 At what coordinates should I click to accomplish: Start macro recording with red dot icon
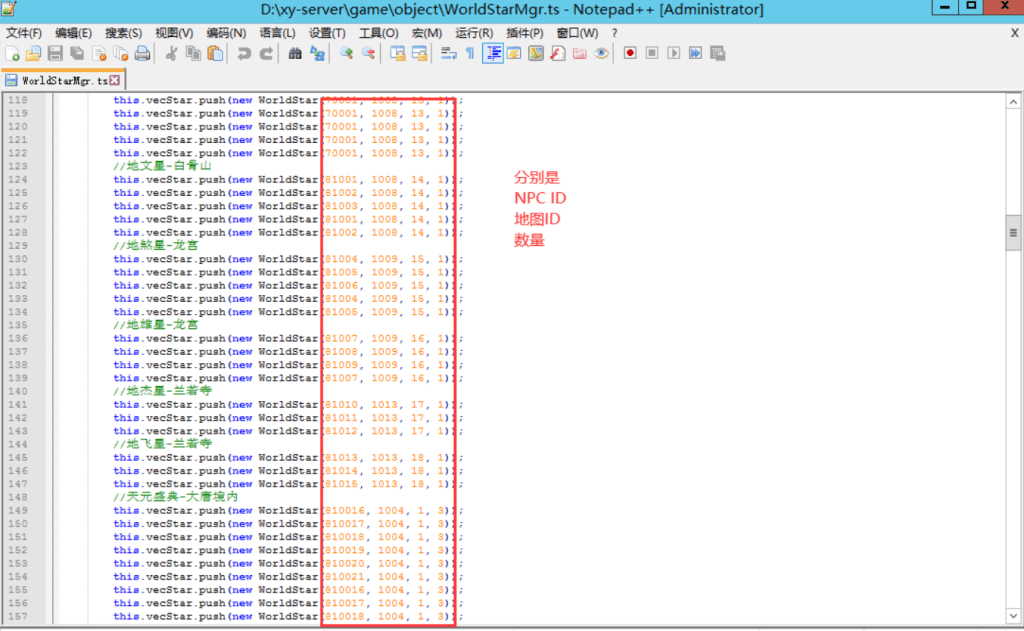pyautogui.click(x=630, y=54)
